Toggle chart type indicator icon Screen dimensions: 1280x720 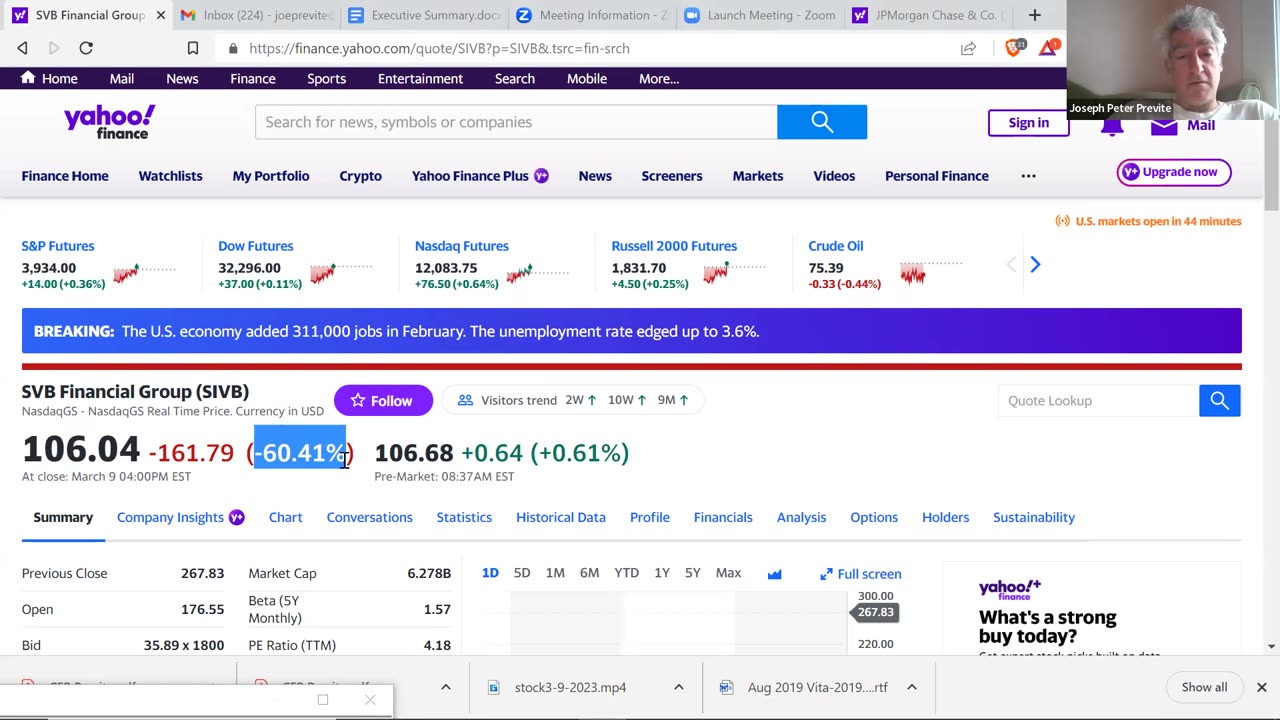[x=774, y=574]
